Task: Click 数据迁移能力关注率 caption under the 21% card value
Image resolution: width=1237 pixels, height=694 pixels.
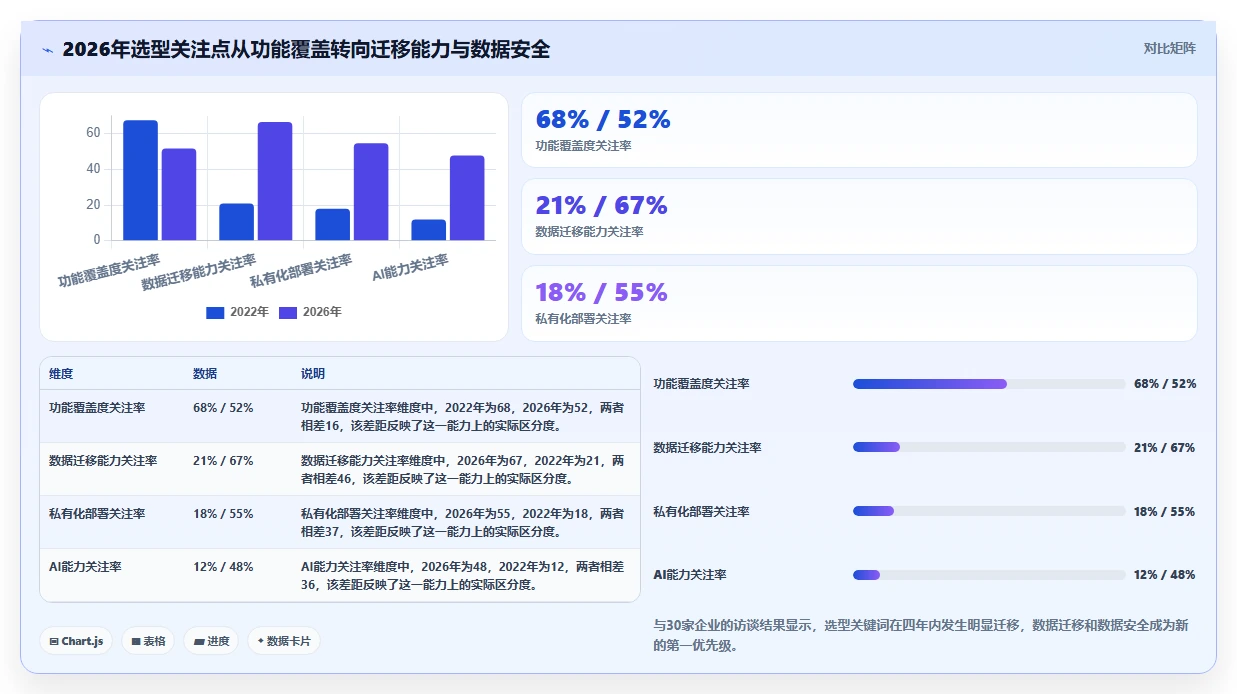Action: point(589,232)
